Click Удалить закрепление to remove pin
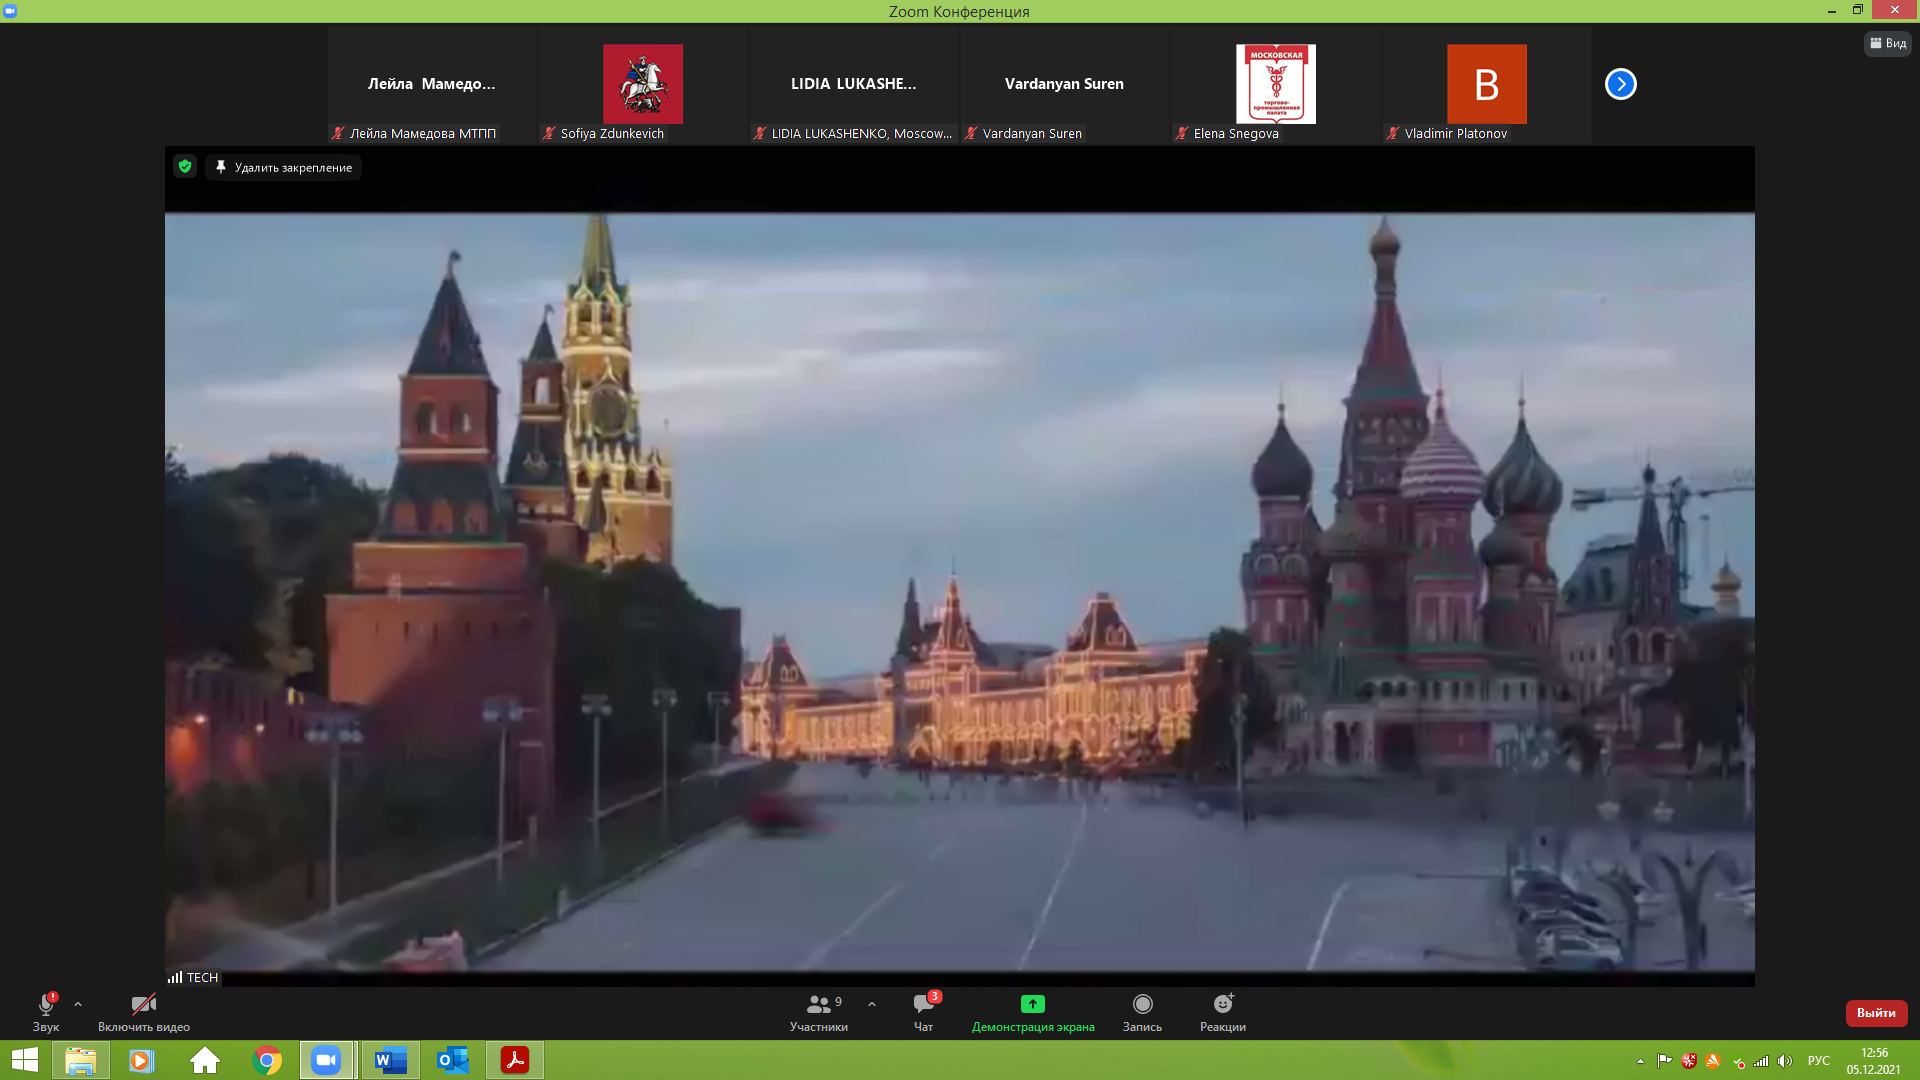The width and height of the screenshot is (1920, 1080). click(284, 167)
